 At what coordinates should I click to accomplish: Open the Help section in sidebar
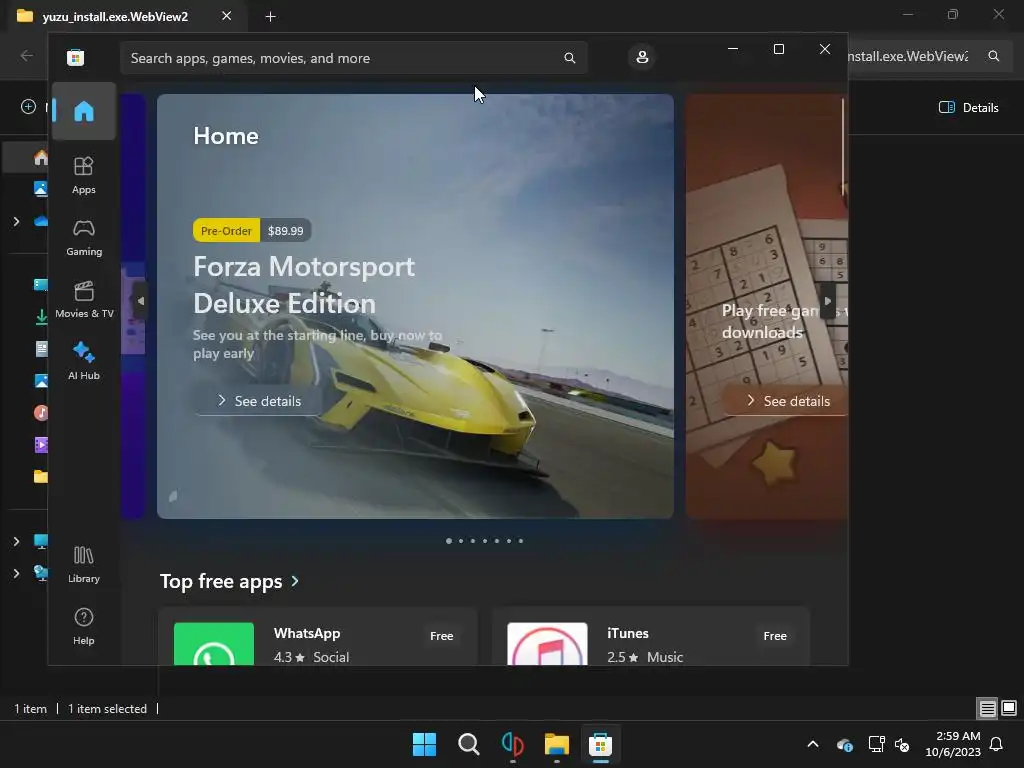[84, 626]
